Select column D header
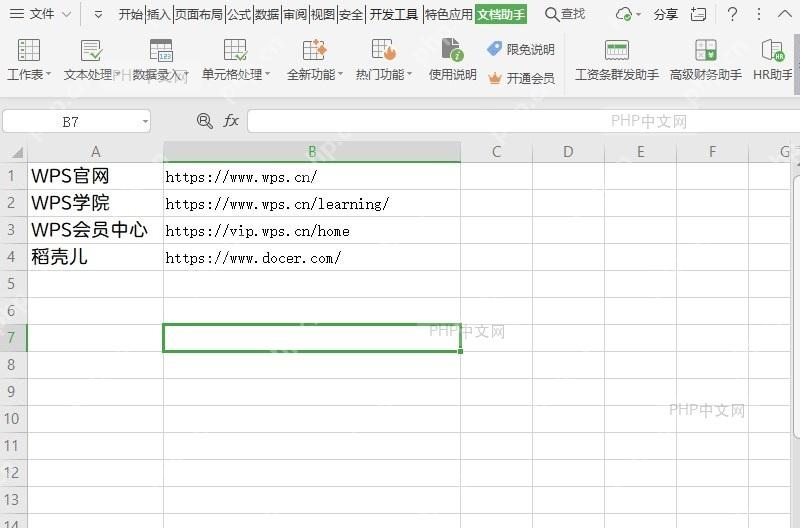The image size is (800, 528). pos(568,152)
